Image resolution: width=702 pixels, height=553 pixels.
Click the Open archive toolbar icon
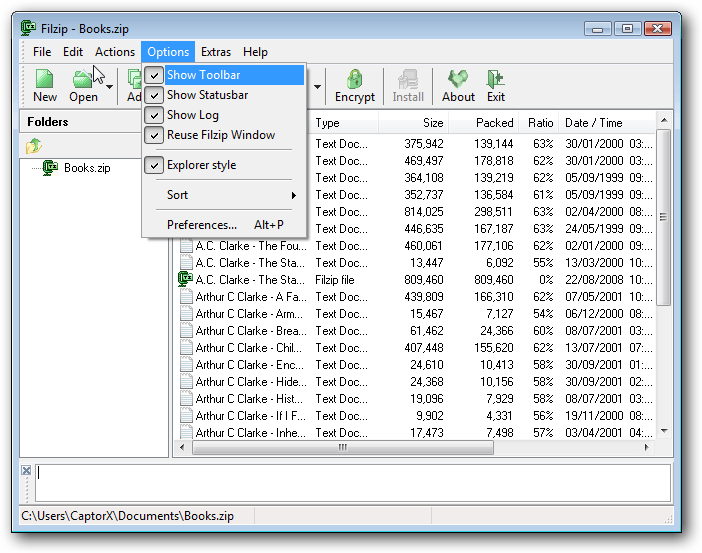pos(82,79)
